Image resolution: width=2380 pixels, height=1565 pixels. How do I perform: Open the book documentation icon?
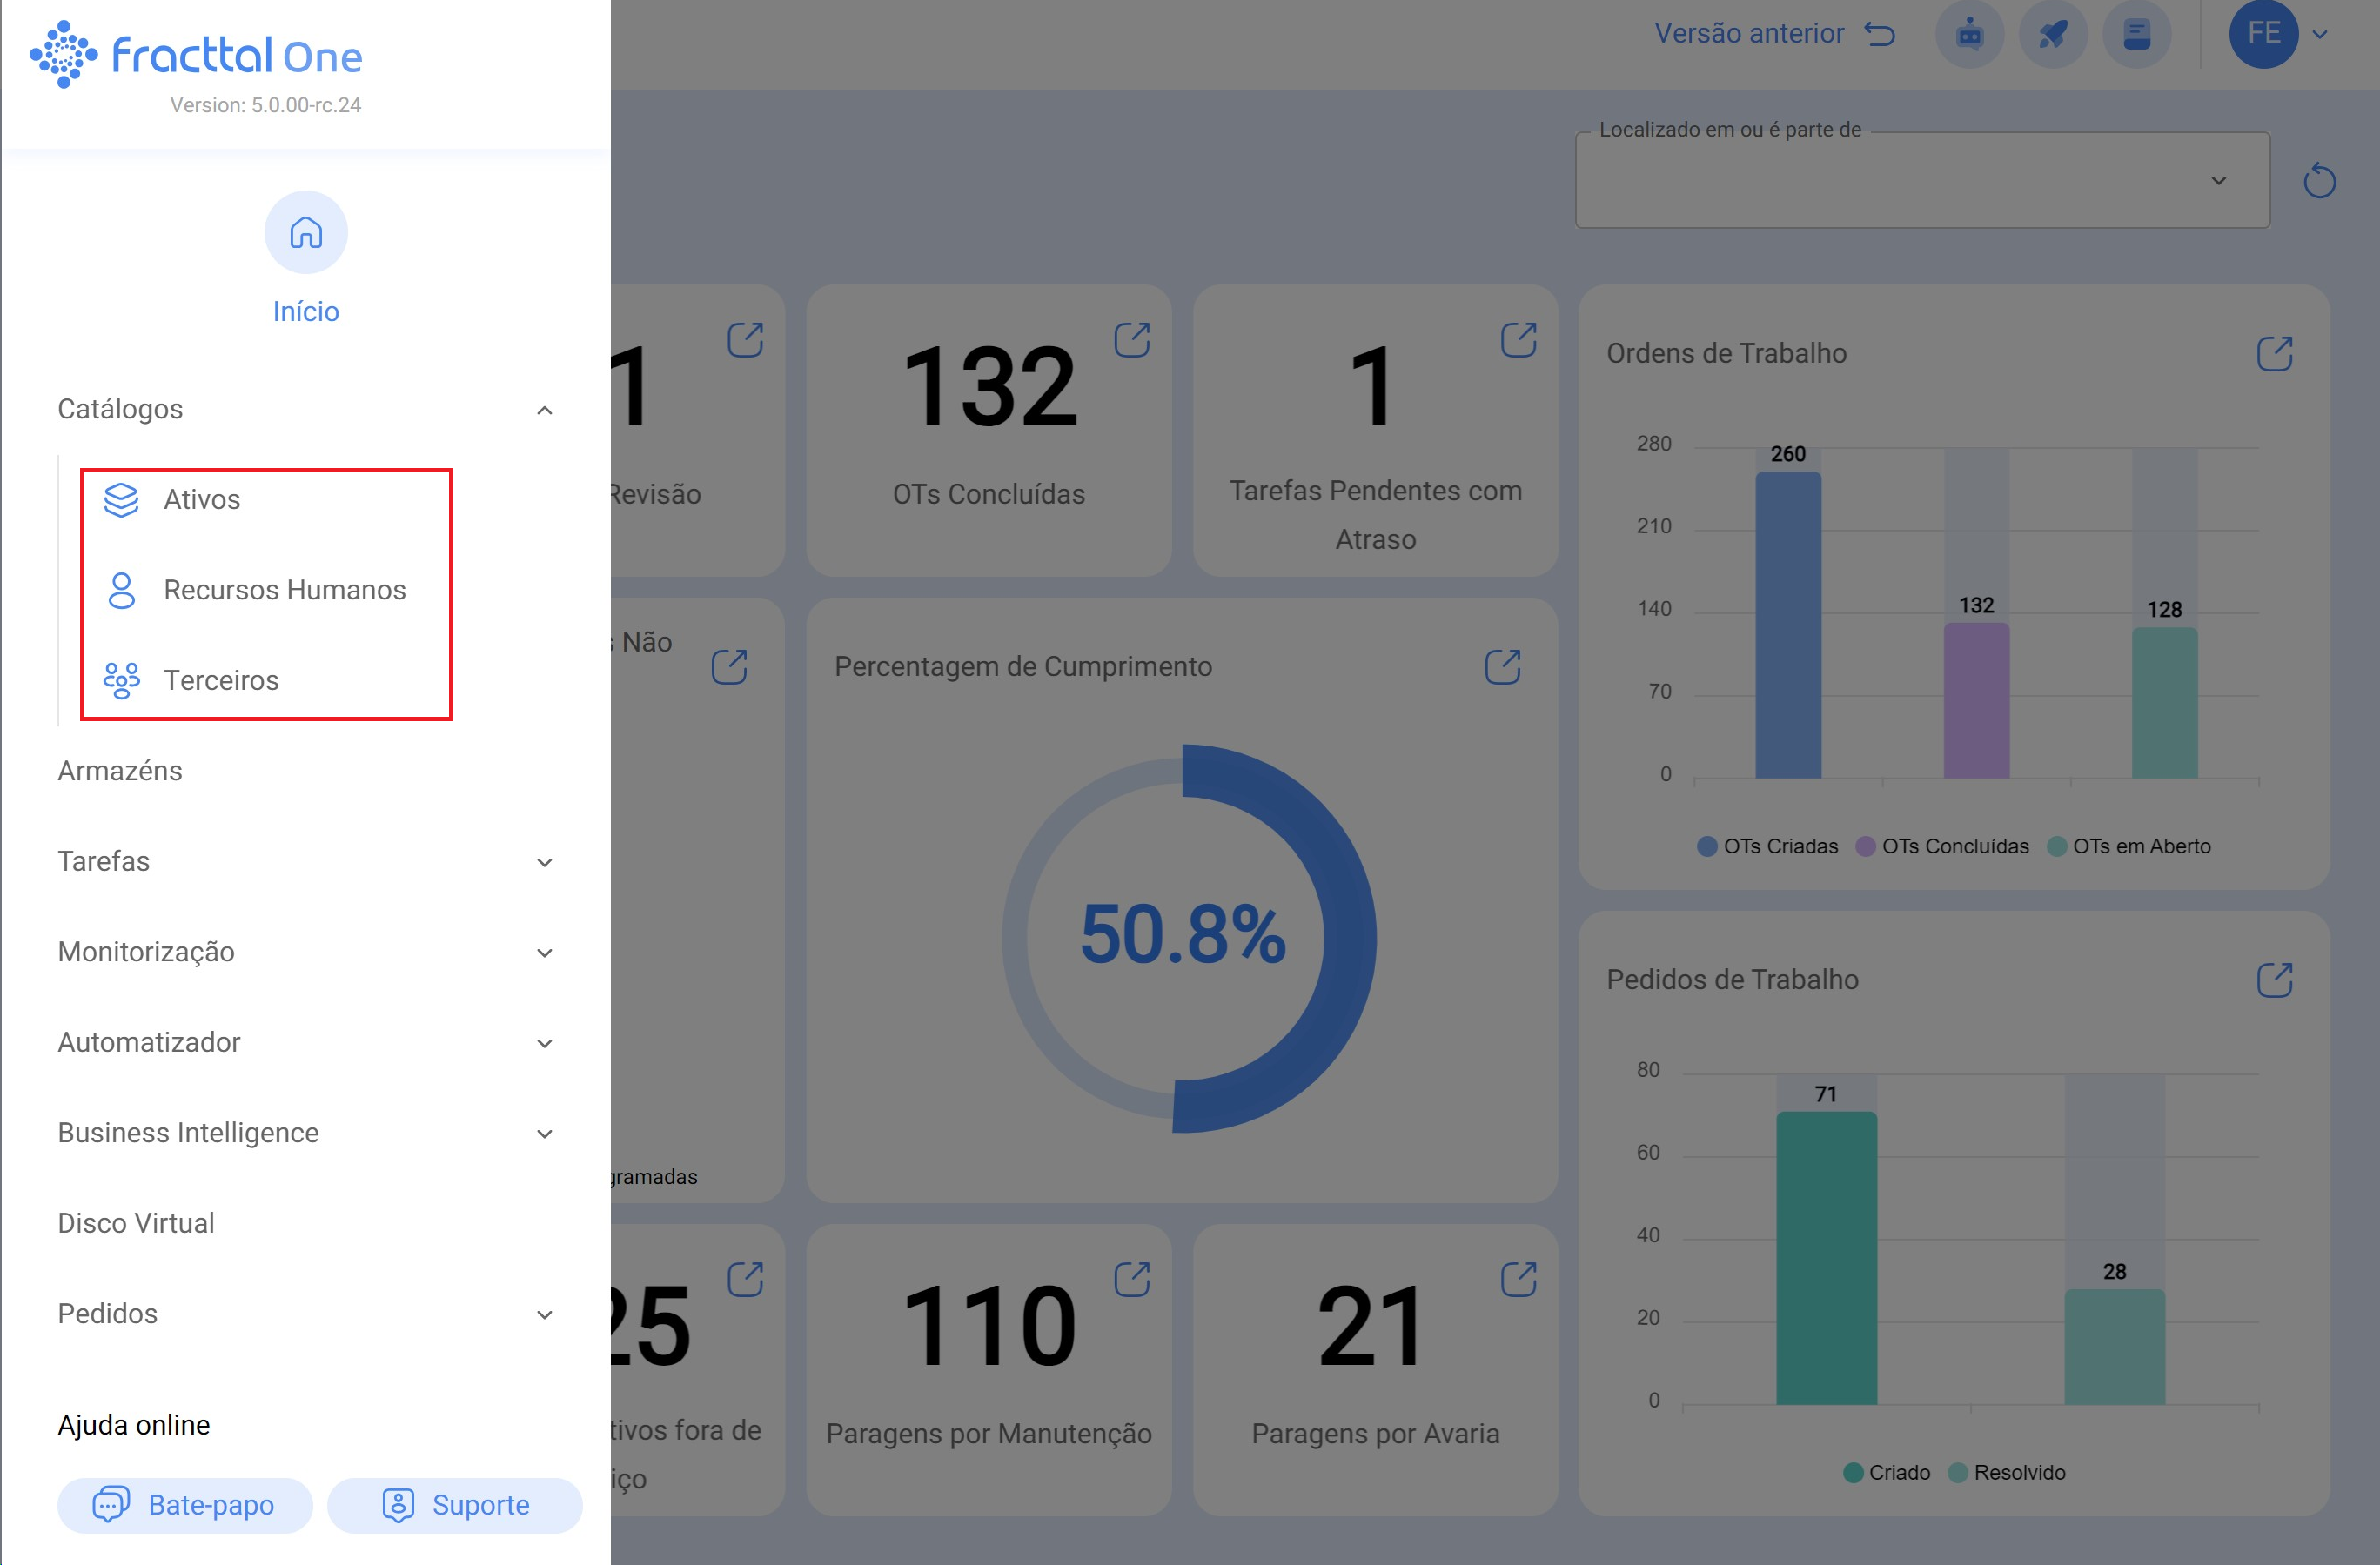2136,34
